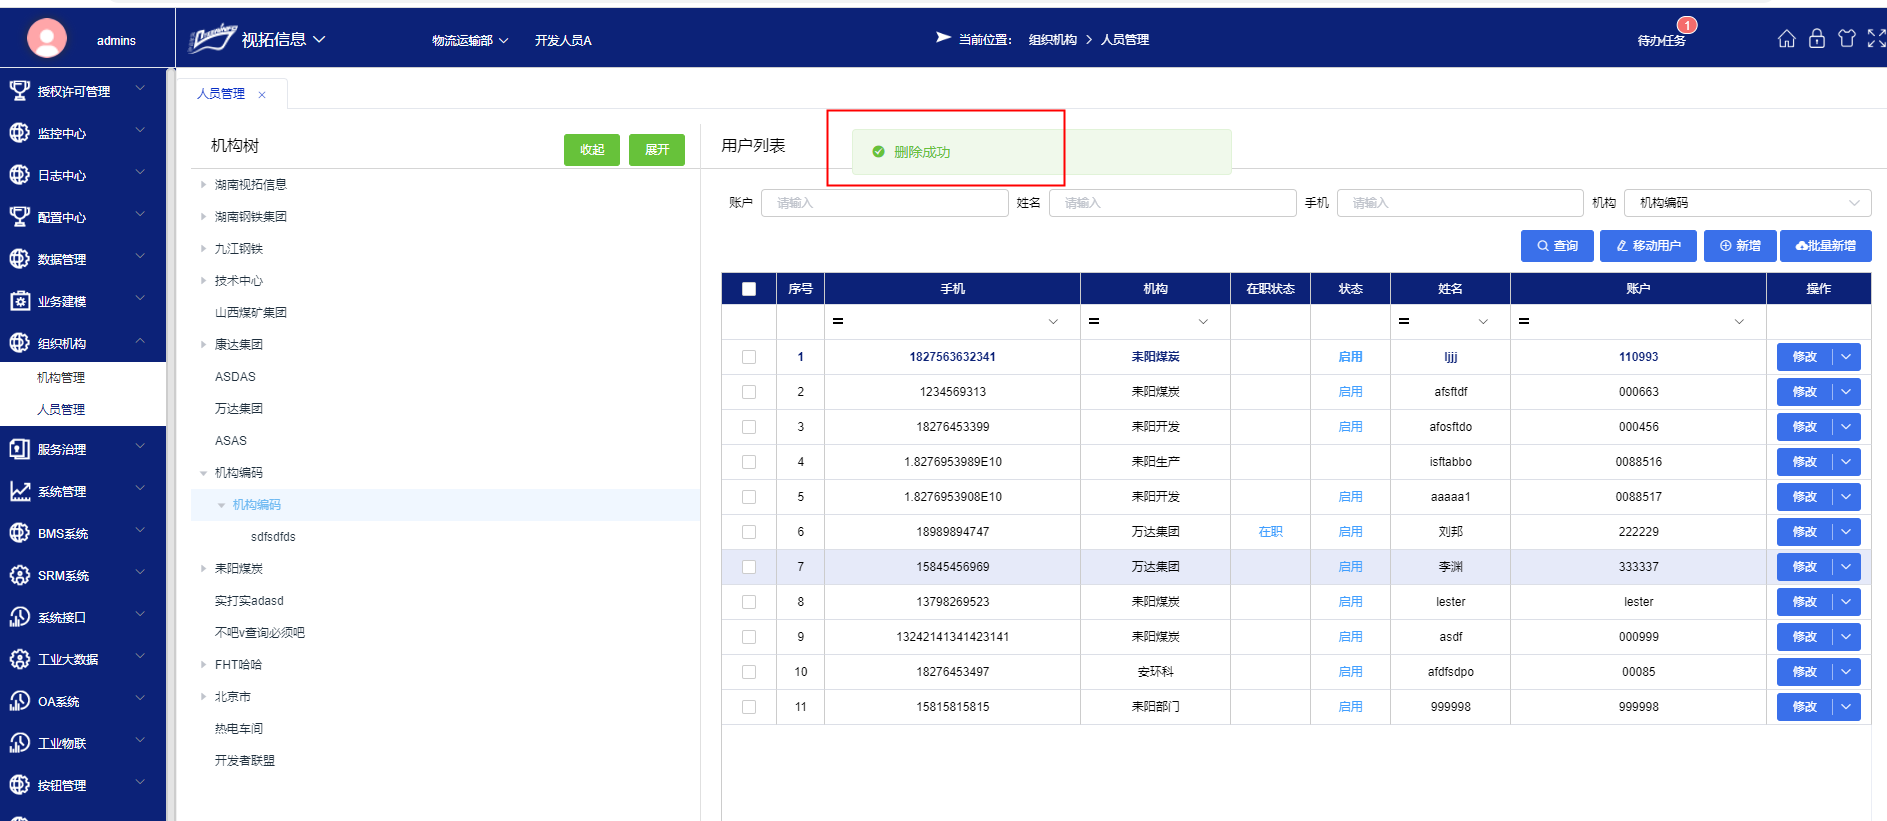Click the 姓名 search input field

click(x=1173, y=203)
